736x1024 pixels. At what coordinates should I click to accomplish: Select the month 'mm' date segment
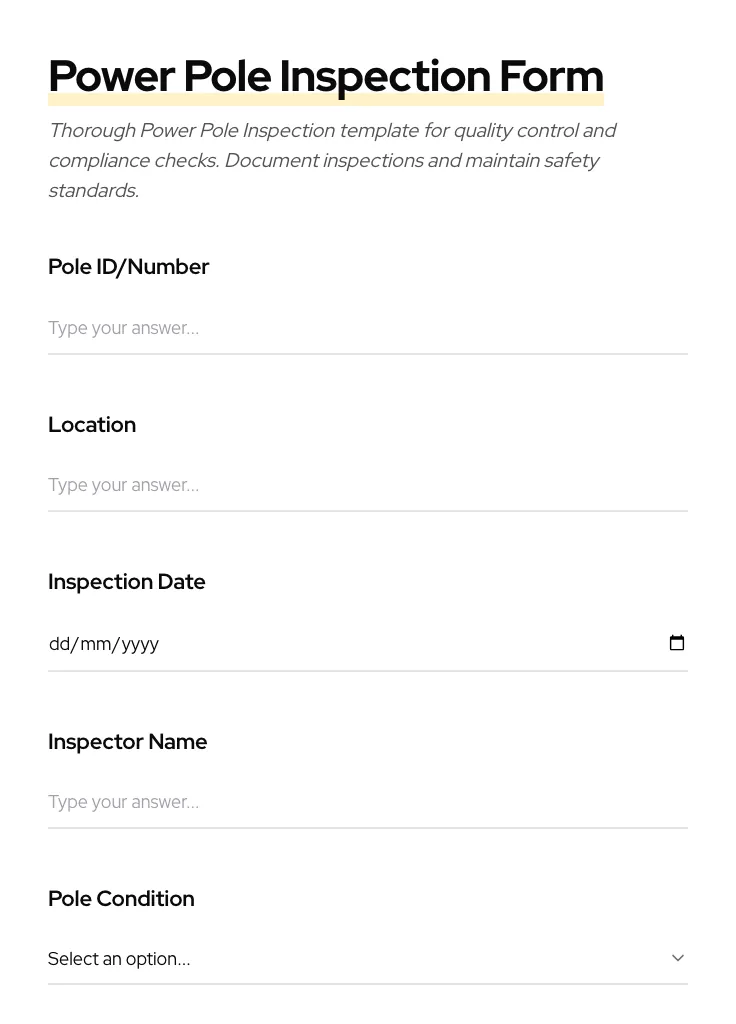pos(96,644)
